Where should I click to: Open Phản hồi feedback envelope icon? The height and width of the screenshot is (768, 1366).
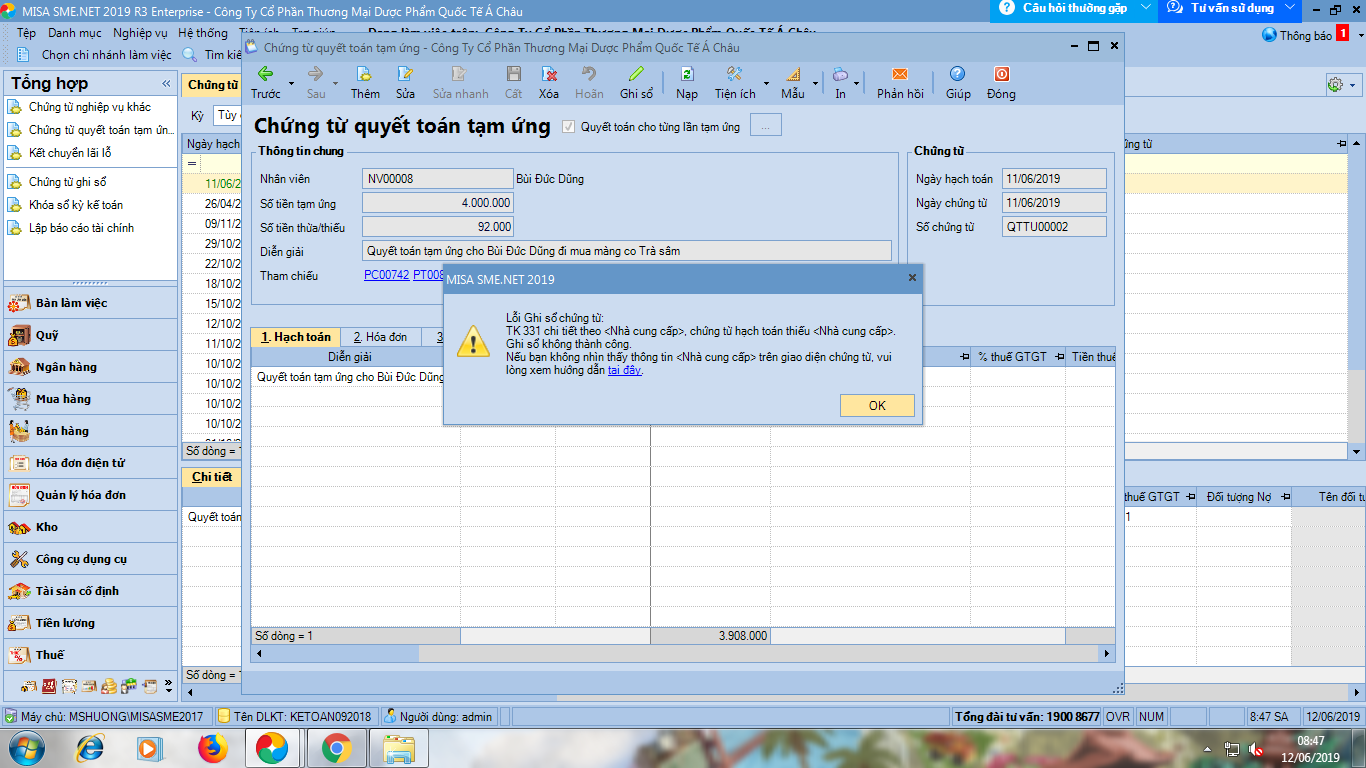(x=899, y=75)
